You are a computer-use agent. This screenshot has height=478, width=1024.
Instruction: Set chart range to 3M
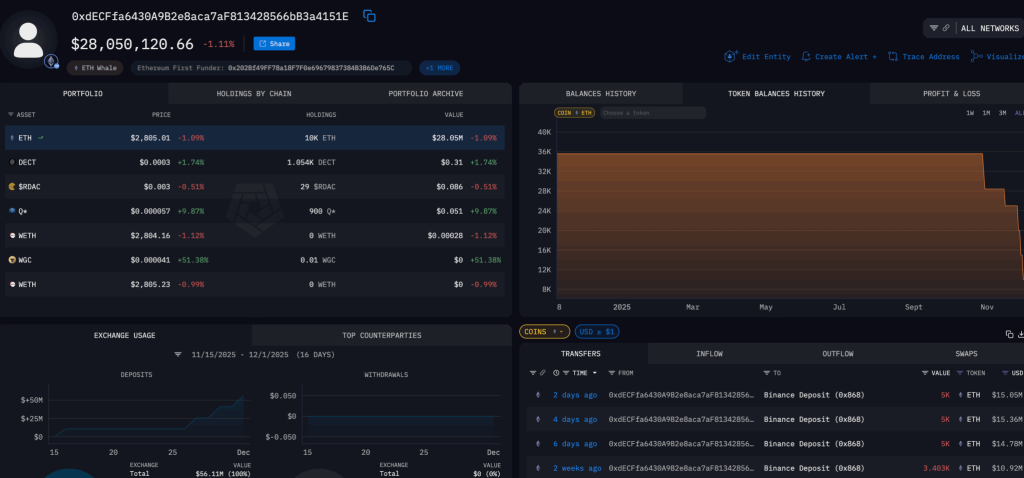point(1002,113)
